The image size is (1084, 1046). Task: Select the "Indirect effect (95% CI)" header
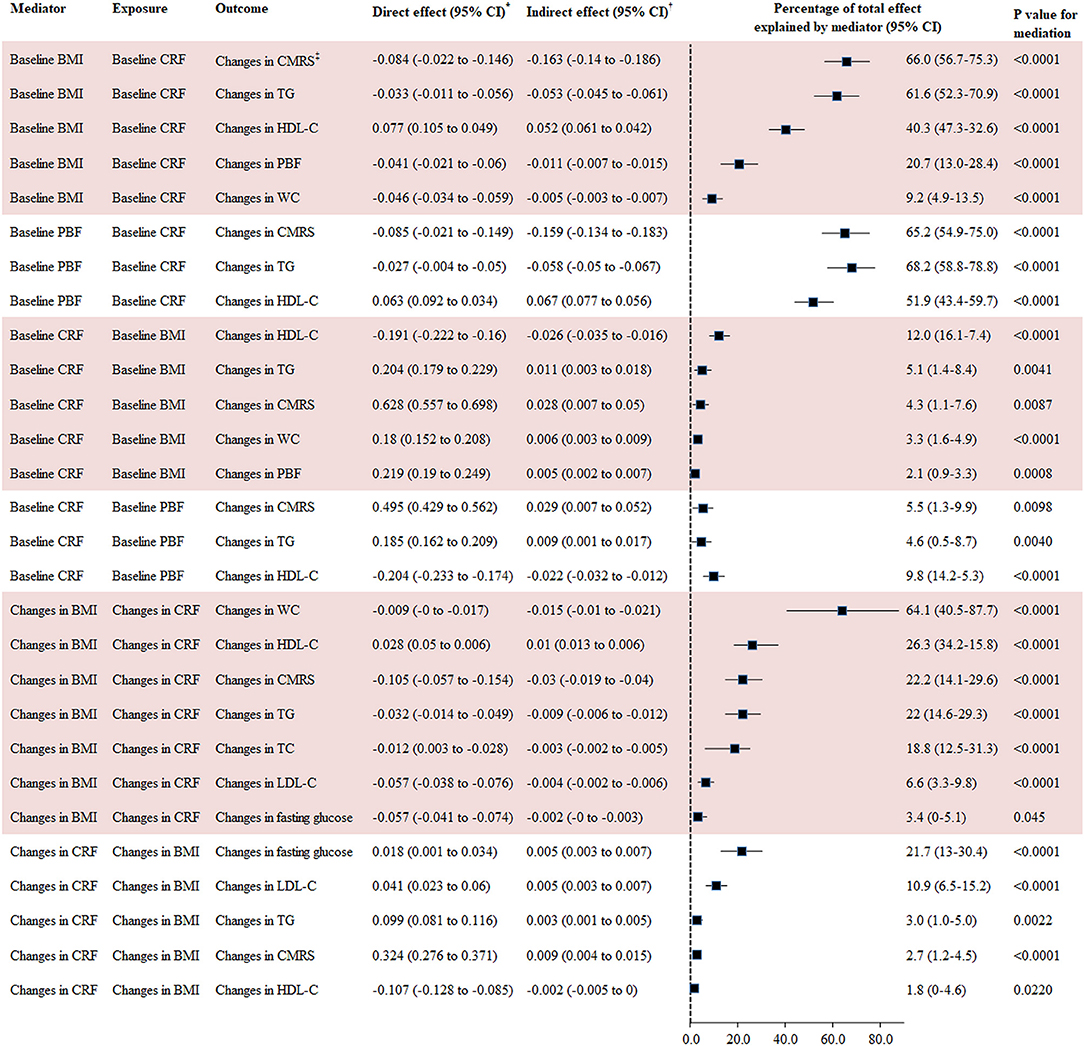click(x=599, y=11)
